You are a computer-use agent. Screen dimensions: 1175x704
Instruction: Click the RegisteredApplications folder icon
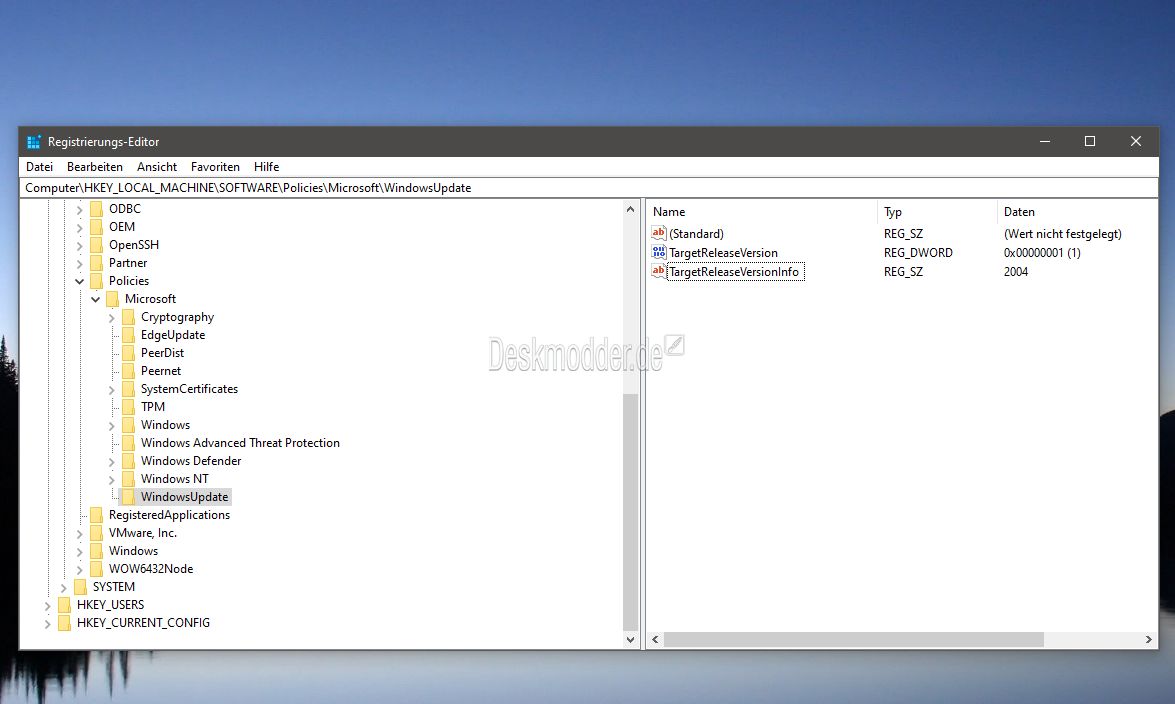point(96,515)
